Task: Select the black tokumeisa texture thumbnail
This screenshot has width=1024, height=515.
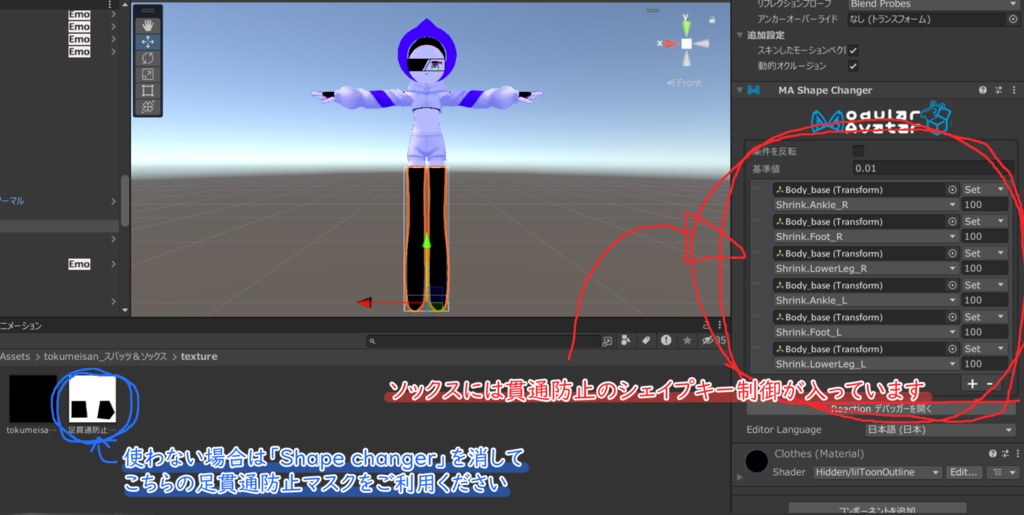Action: (31, 399)
